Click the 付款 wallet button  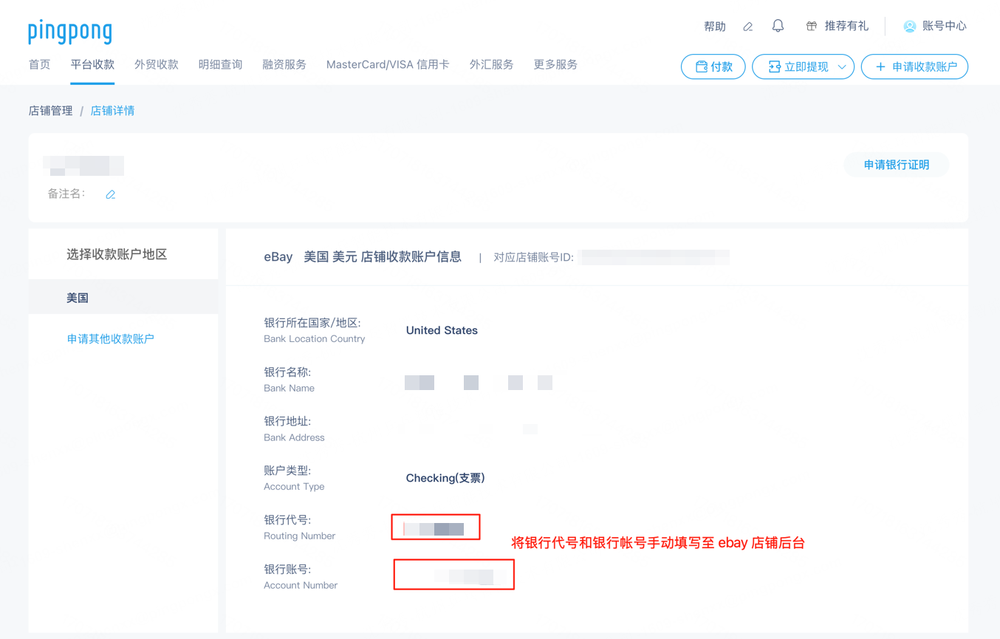click(x=713, y=67)
